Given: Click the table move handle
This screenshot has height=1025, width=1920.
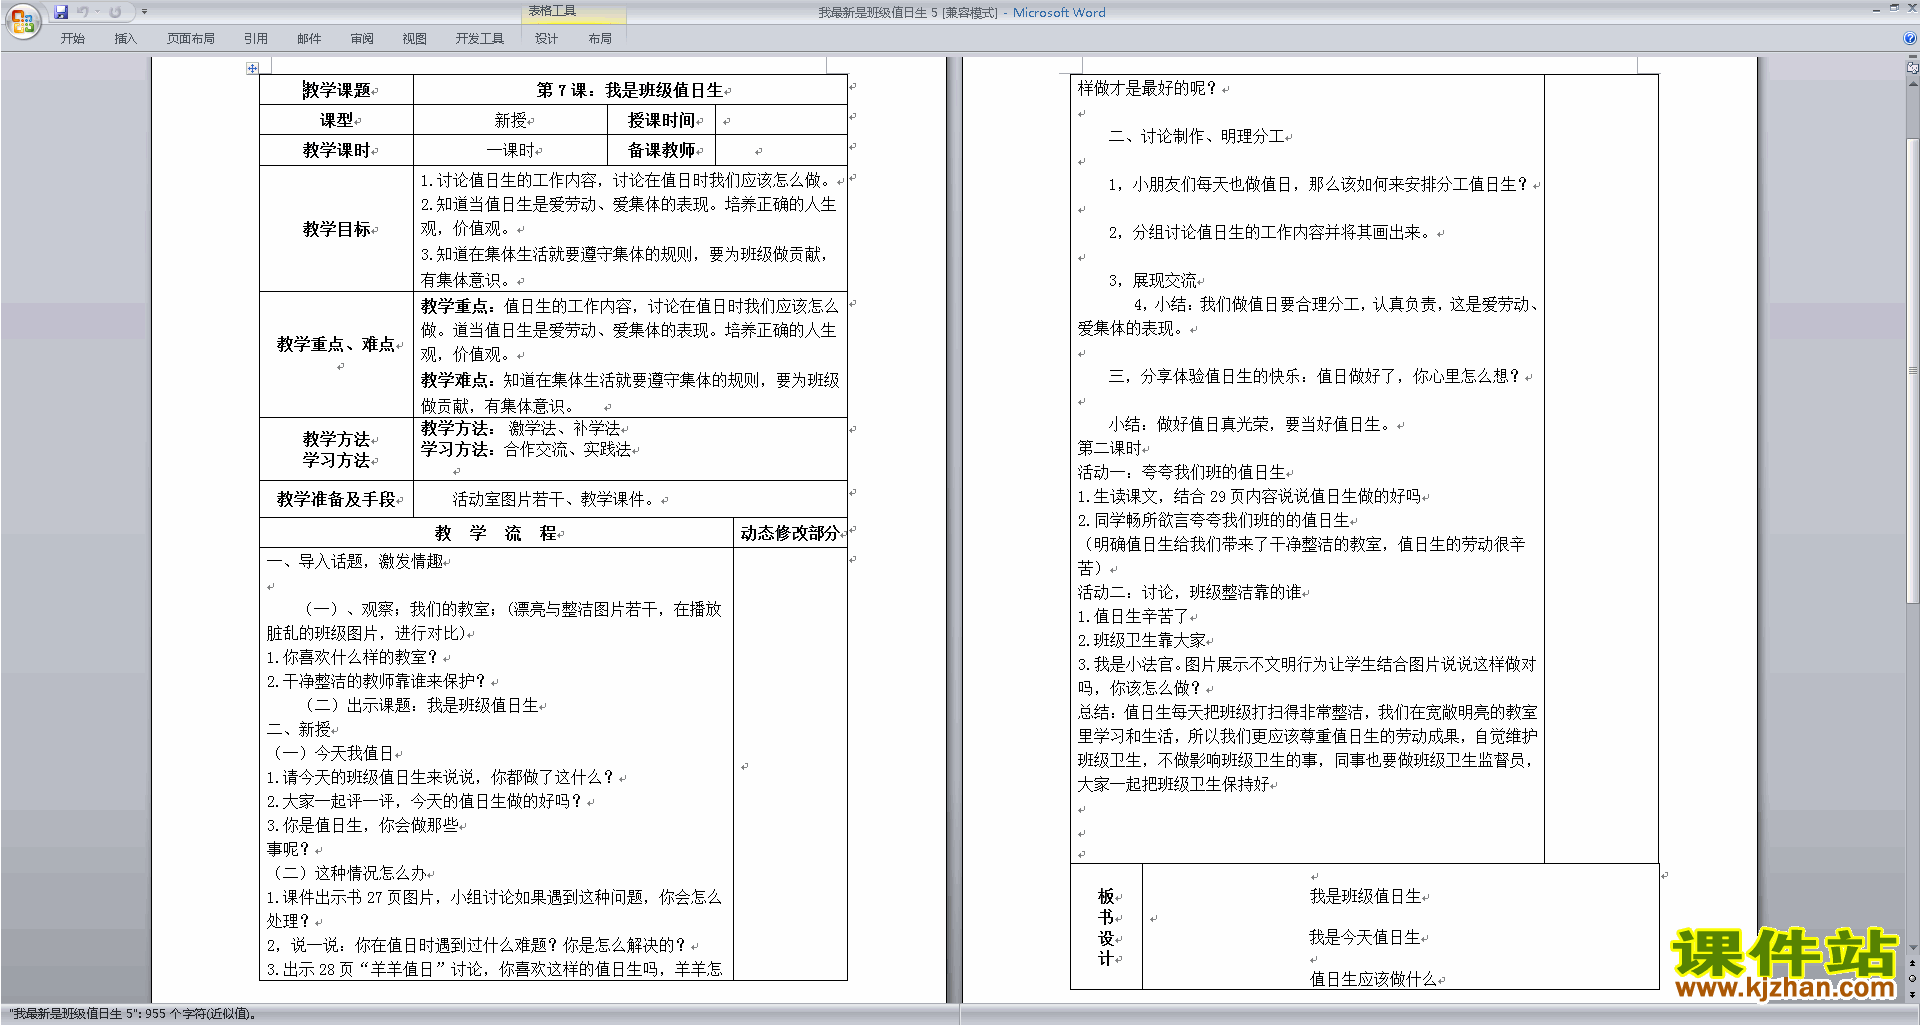Looking at the screenshot, I should pos(252,68).
